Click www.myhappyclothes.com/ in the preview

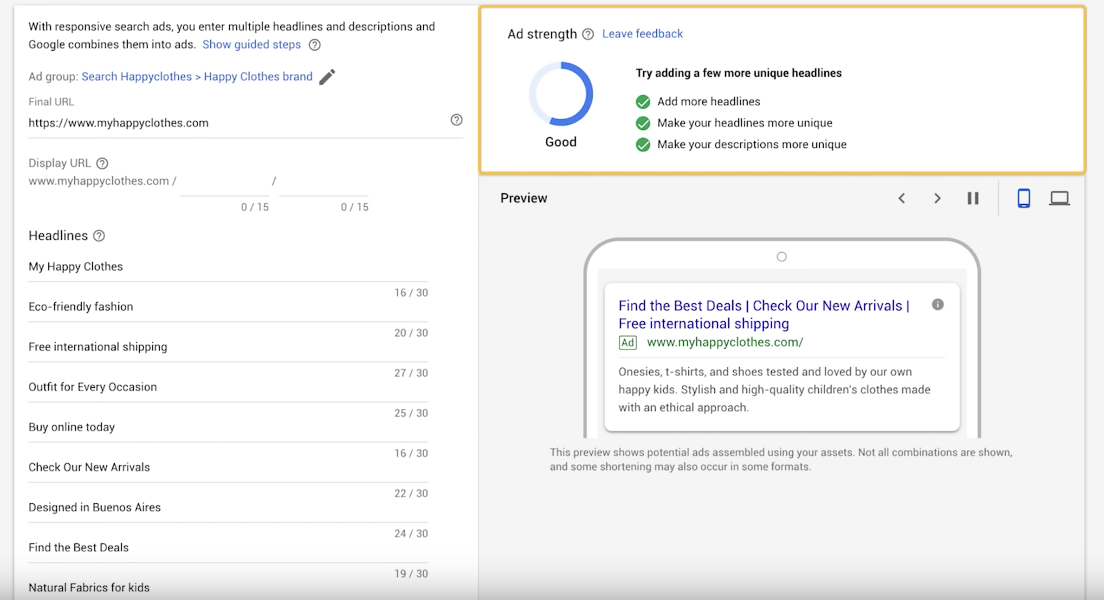[x=724, y=342]
